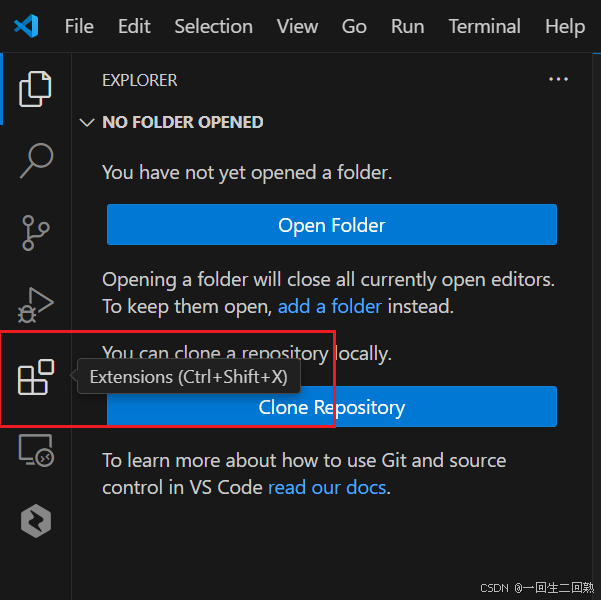Follow the 'add a folder' link
The image size is (601, 600).
coord(330,306)
